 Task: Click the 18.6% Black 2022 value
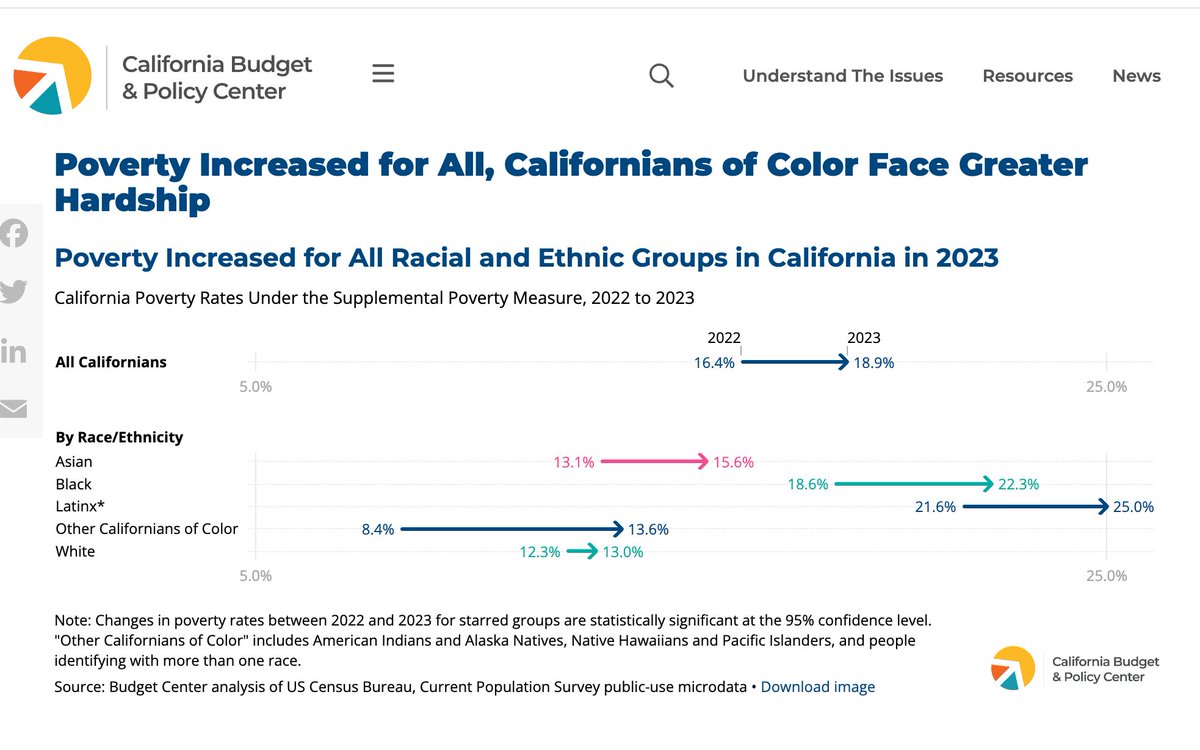point(807,485)
